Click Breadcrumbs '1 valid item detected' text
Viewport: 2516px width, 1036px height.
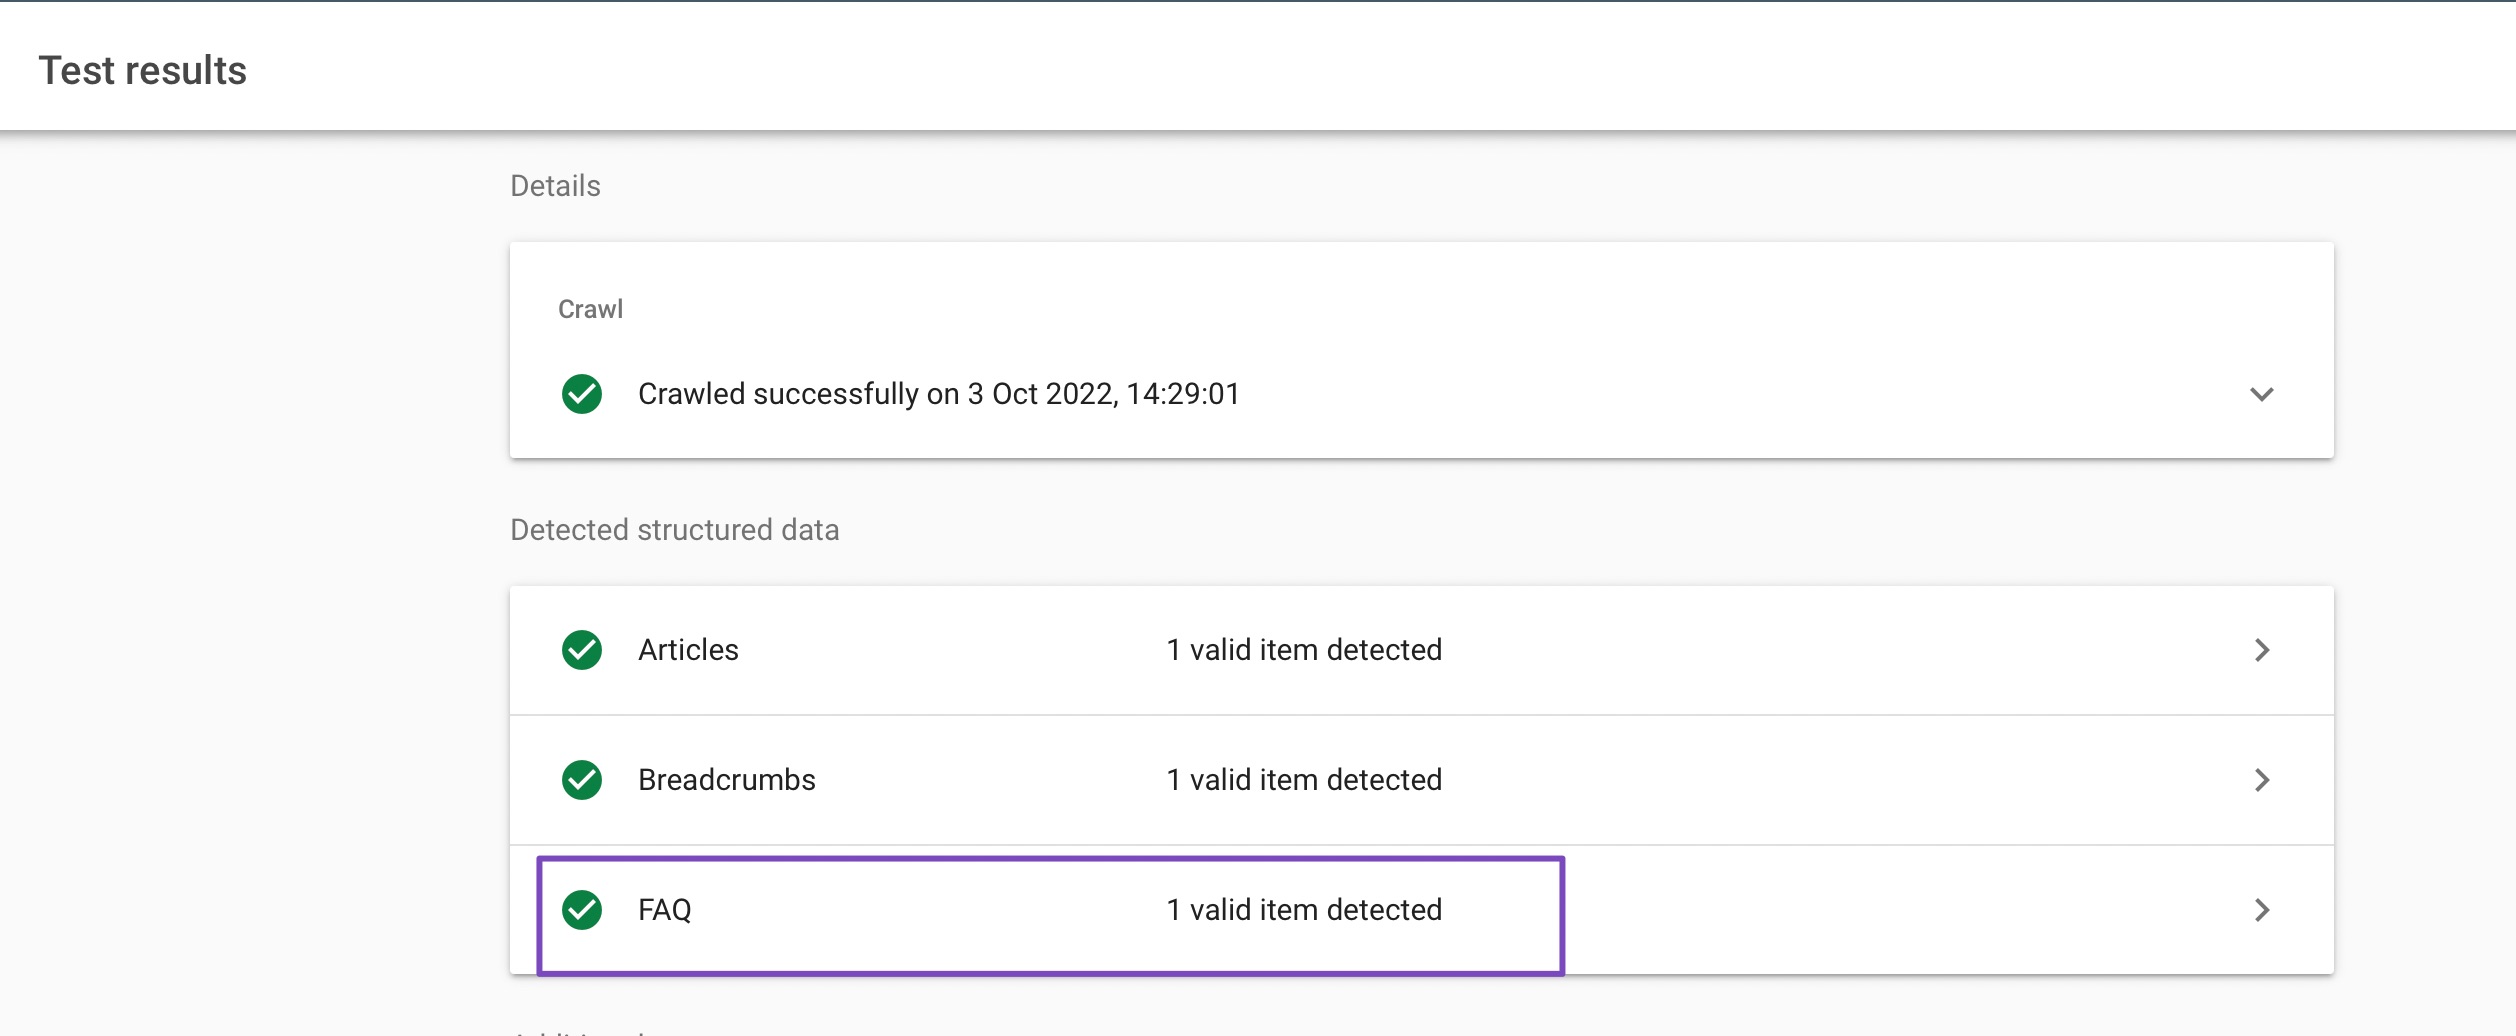[x=1304, y=780]
